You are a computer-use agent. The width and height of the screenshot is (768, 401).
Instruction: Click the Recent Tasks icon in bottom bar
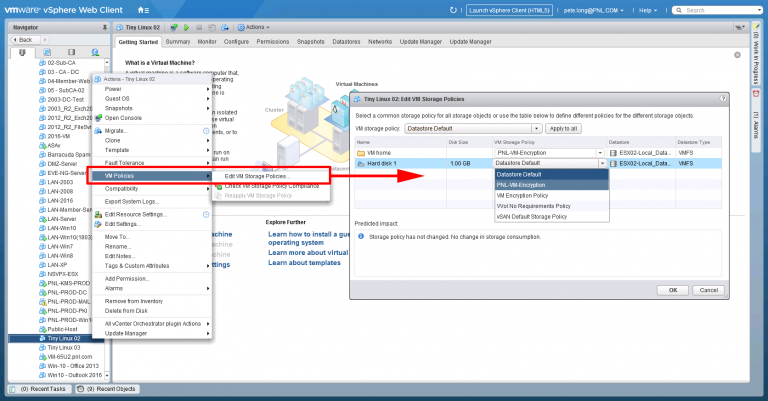point(12,389)
